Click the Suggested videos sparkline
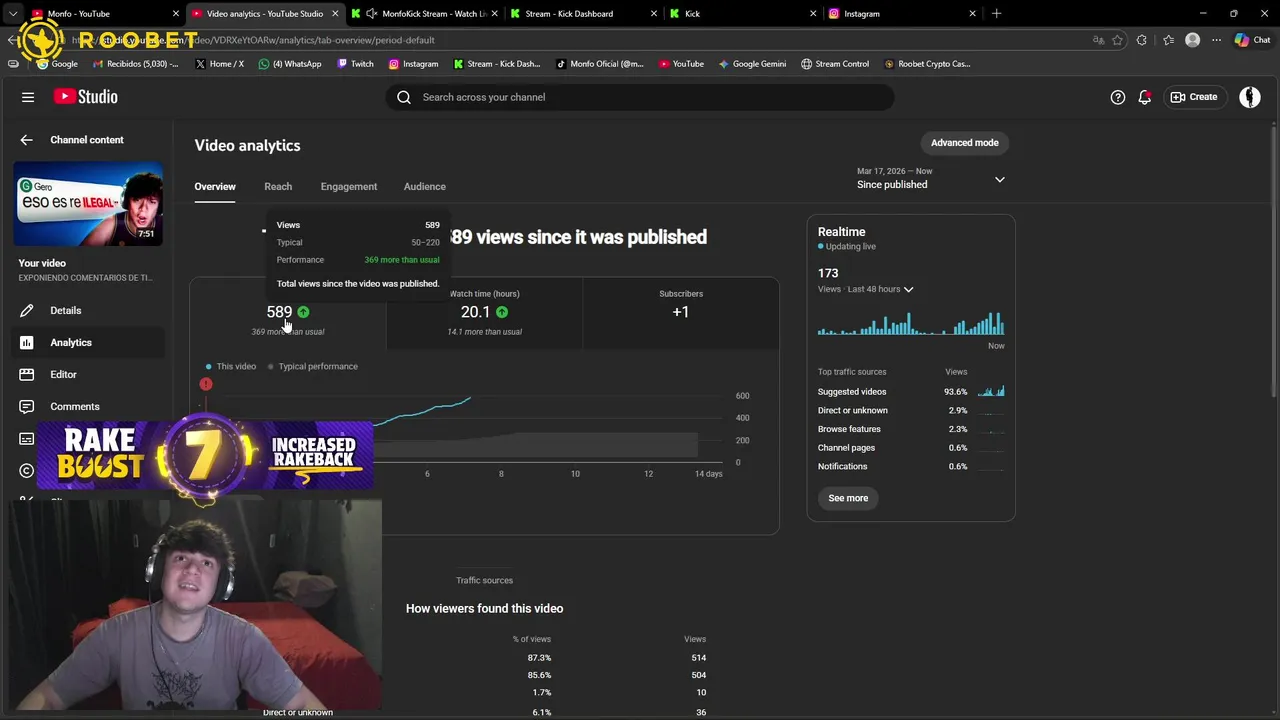This screenshot has height=720, width=1280. (x=991, y=391)
